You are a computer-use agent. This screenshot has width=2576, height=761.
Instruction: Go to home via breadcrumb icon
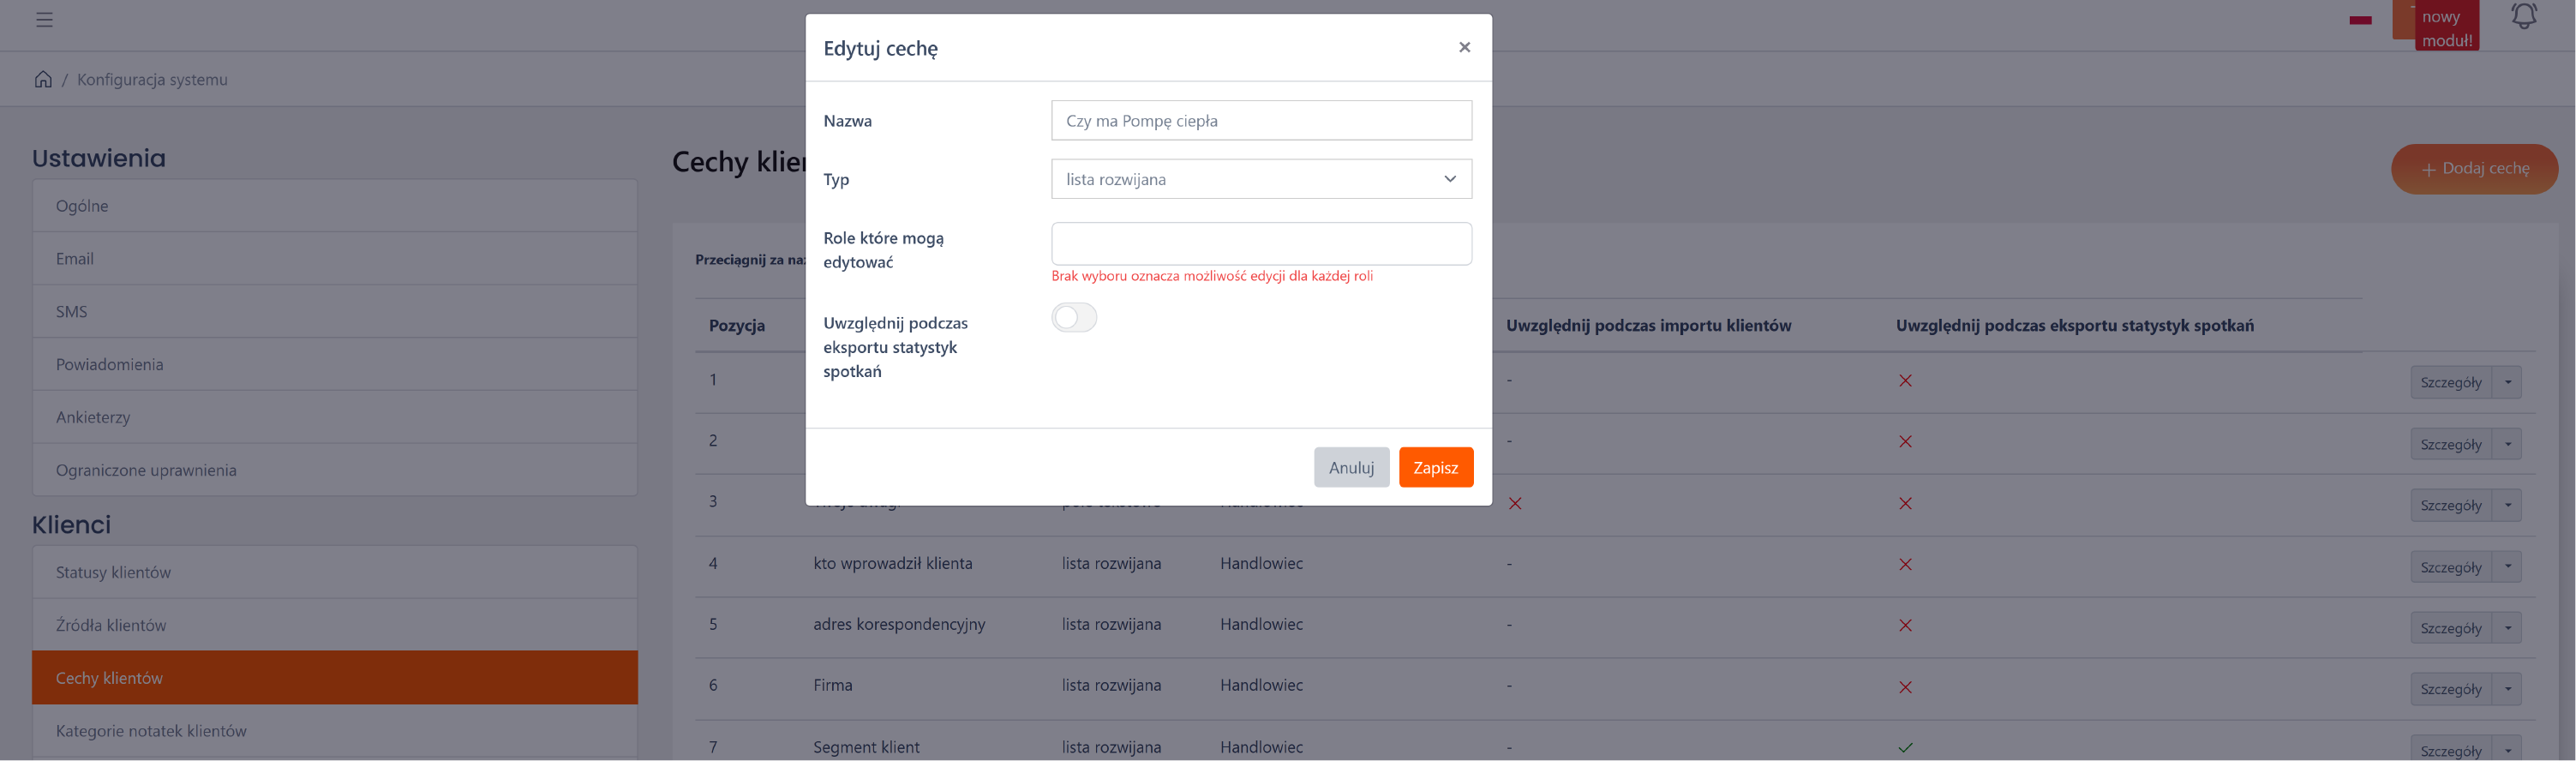43,79
